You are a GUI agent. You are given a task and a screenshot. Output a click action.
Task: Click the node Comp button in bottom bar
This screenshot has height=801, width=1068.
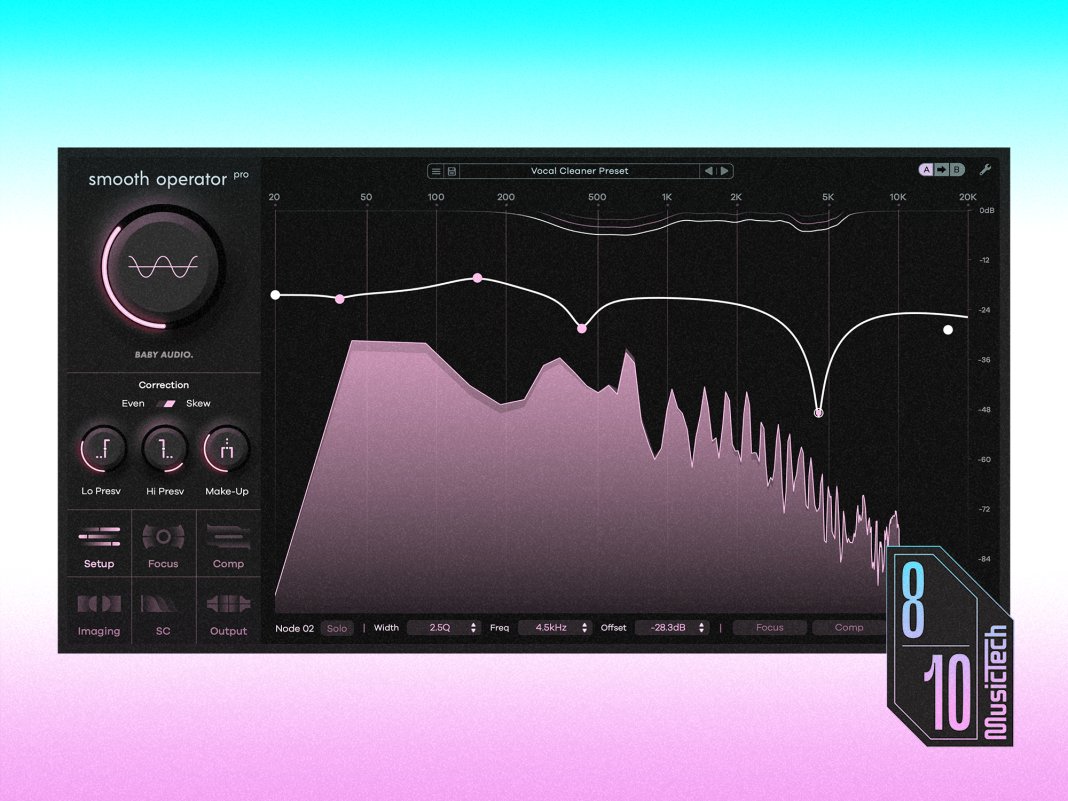point(849,627)
